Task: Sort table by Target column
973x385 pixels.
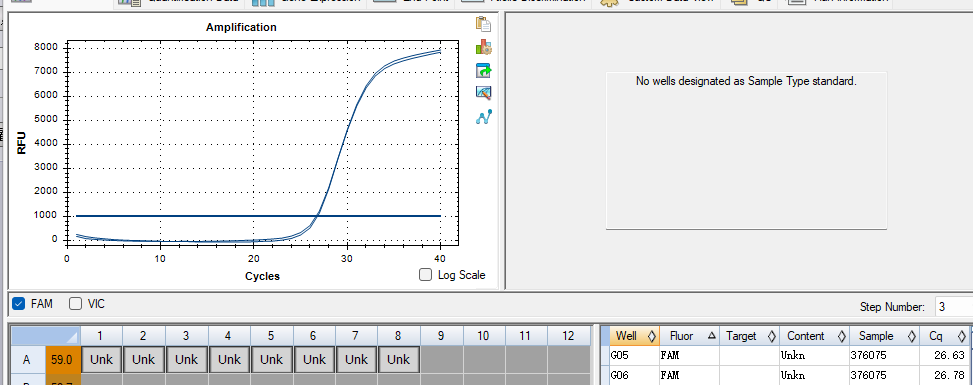Action: click(x=749, y=336)
